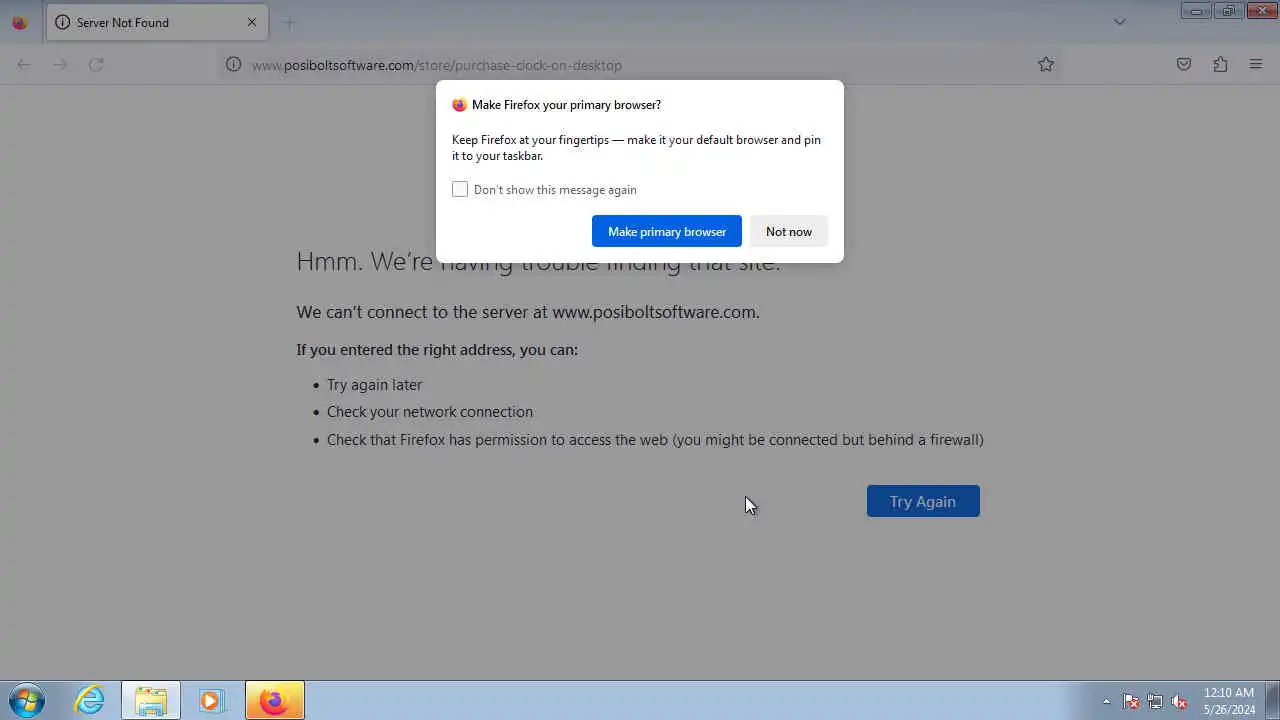The image size is (1280, 720).
Task: Click muted volume speaker tray icon
Action: (1179, 701)
